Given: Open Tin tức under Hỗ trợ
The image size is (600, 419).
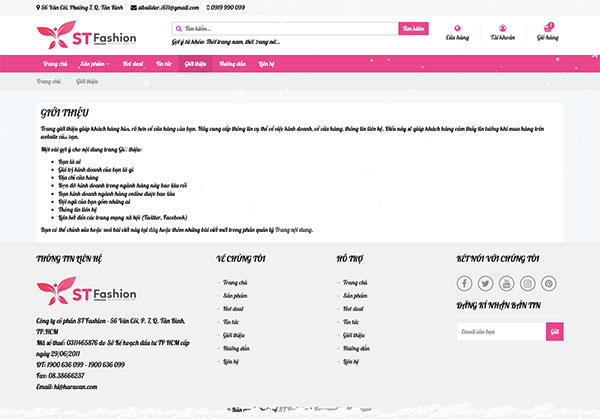Looking at the screenshot, I should pyautogui.click(x=351, y=322).
